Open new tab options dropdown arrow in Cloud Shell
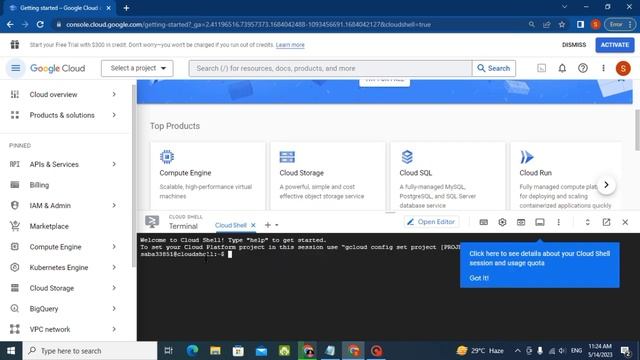The height and width of the screenshot is (360, 640). 277,225
